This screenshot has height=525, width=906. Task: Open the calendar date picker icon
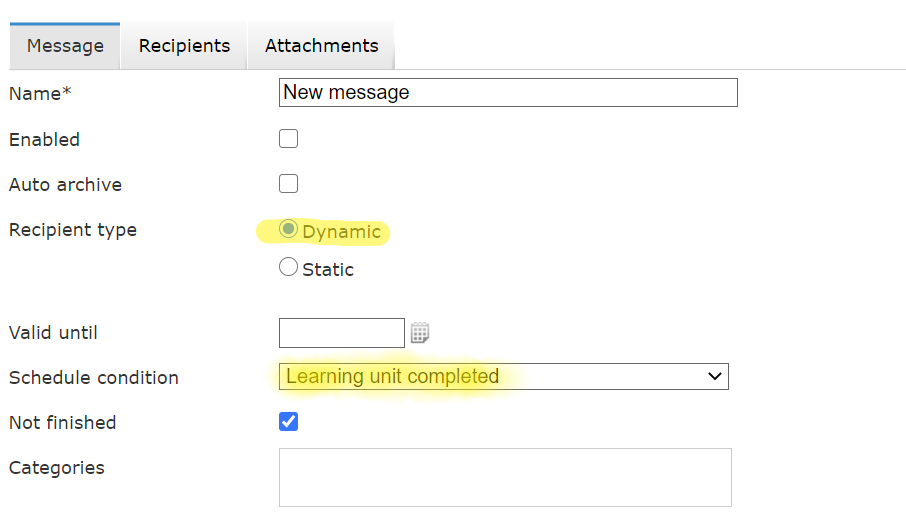tap(420, 333)
